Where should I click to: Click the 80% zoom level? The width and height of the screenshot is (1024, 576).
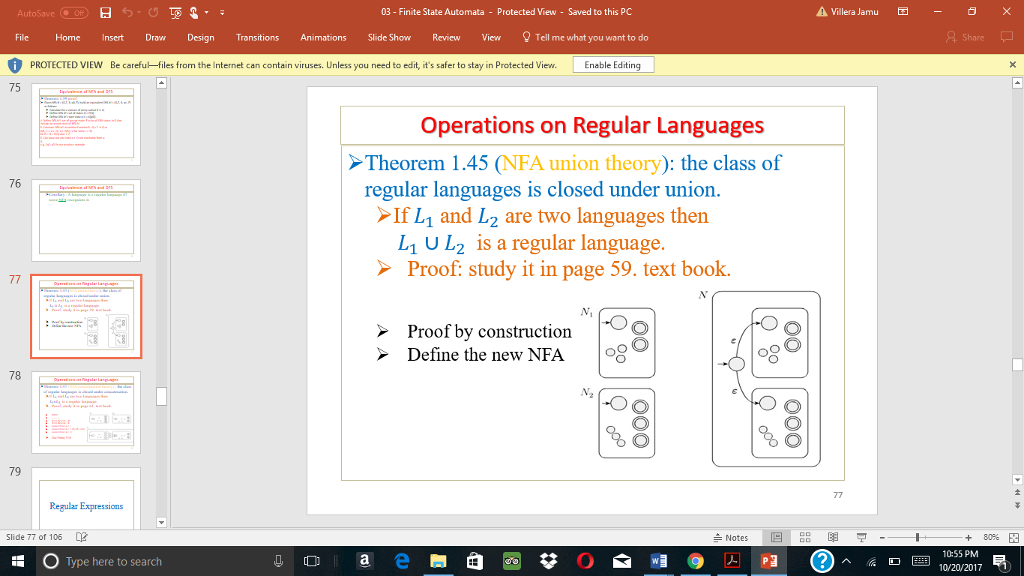[x=991, y=537]
